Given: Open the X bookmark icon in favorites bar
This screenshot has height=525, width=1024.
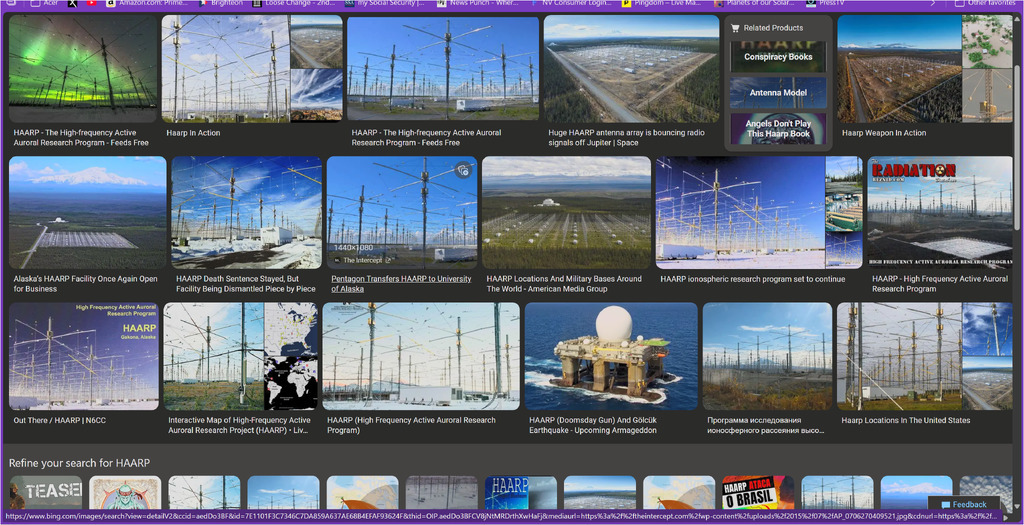Looking at the screenshot, I should 71,3.
